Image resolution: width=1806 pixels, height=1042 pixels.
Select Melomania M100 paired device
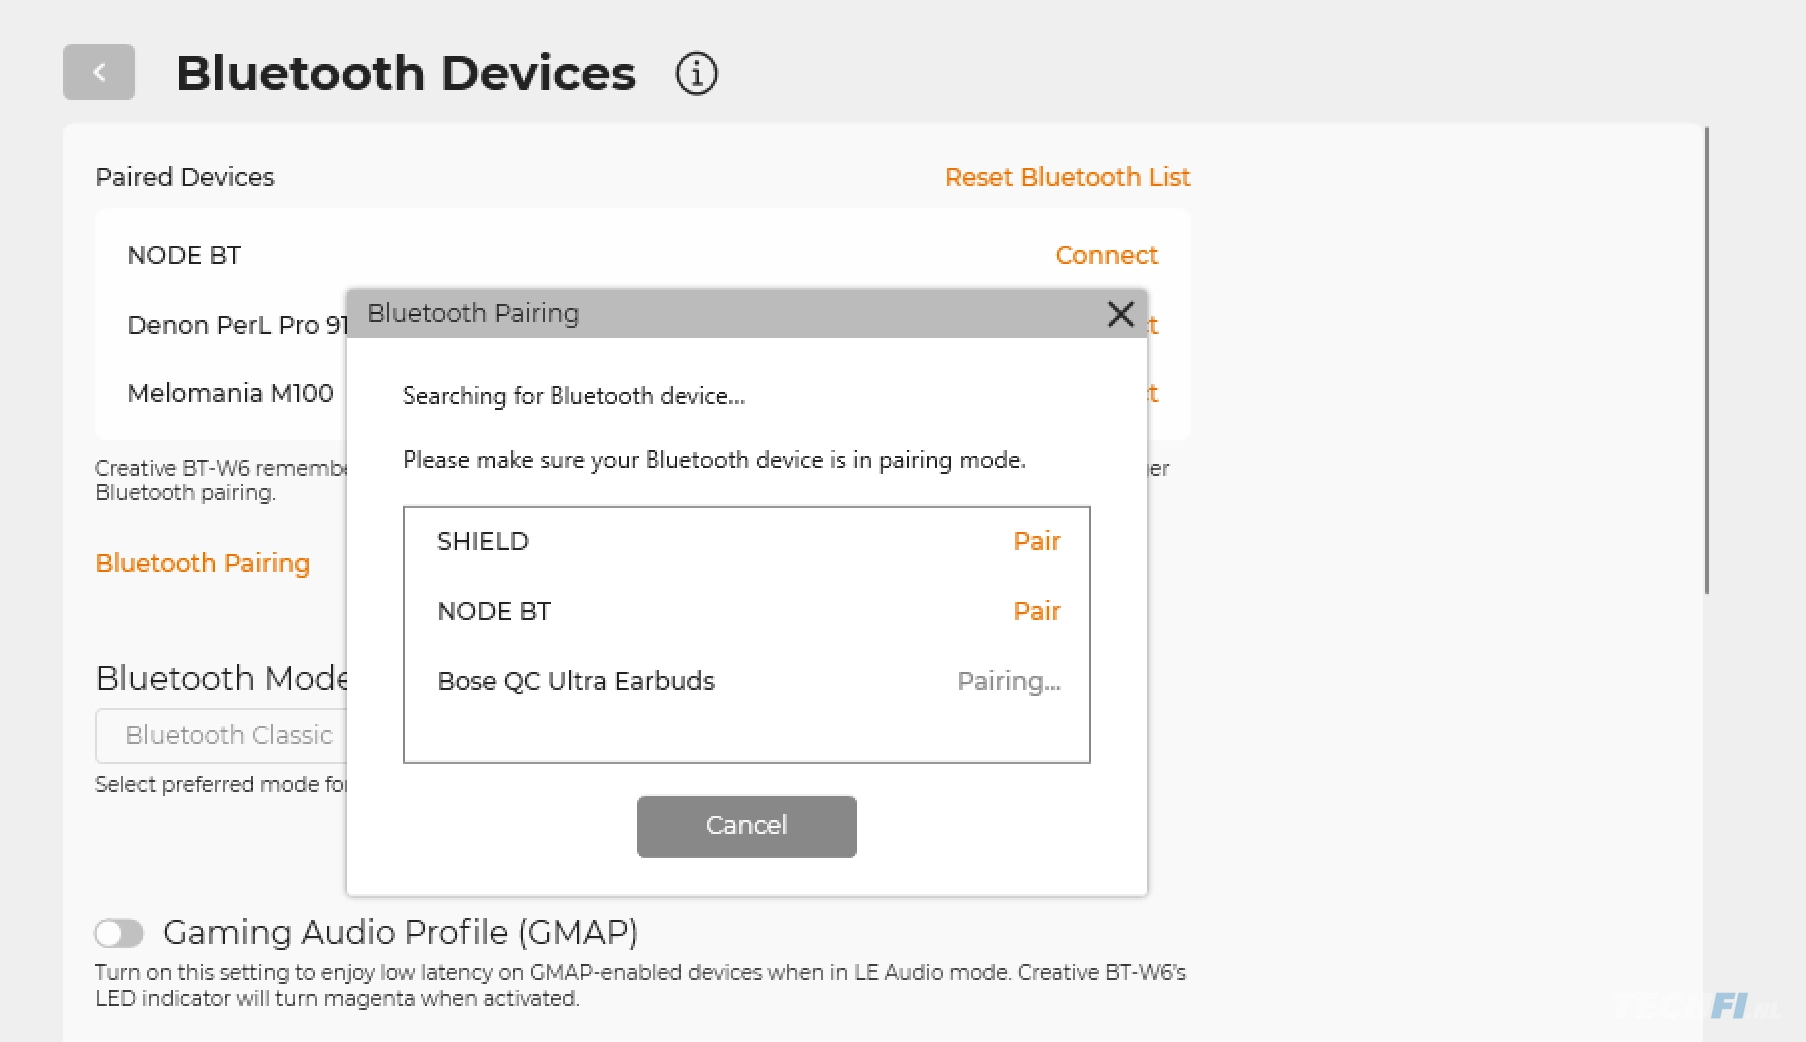click(x=230, y=393)
